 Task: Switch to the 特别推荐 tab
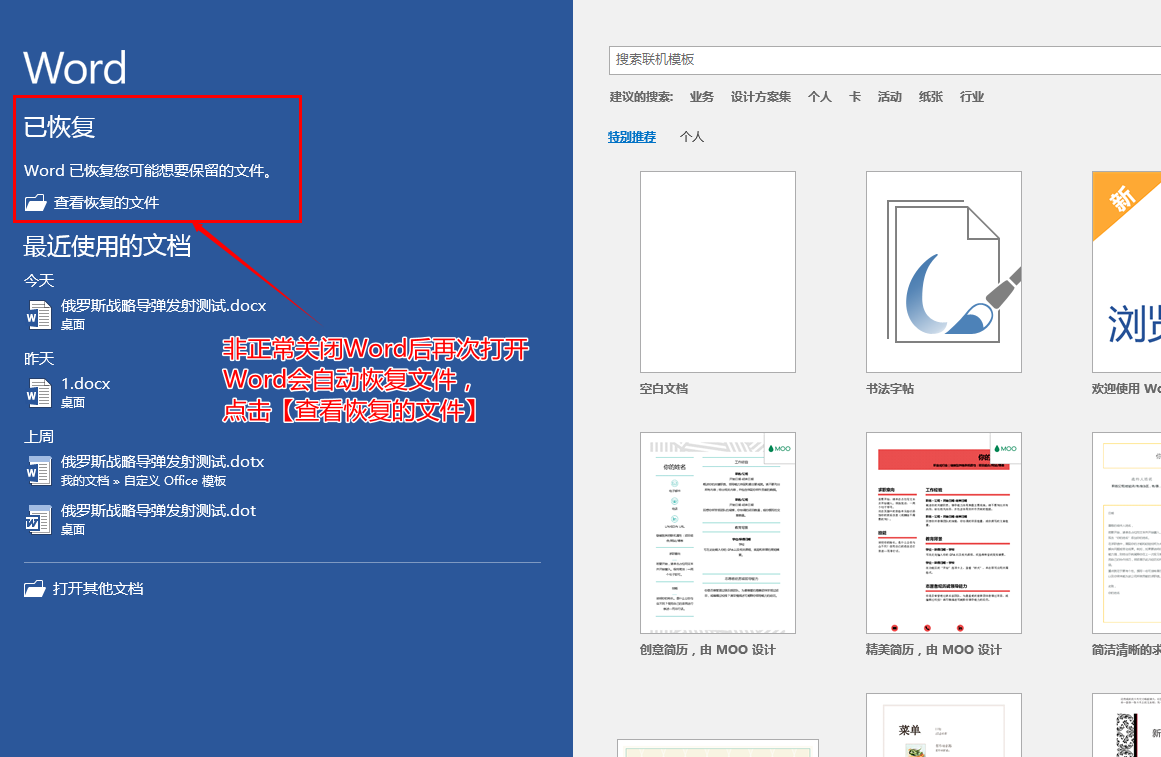[632, 137]
